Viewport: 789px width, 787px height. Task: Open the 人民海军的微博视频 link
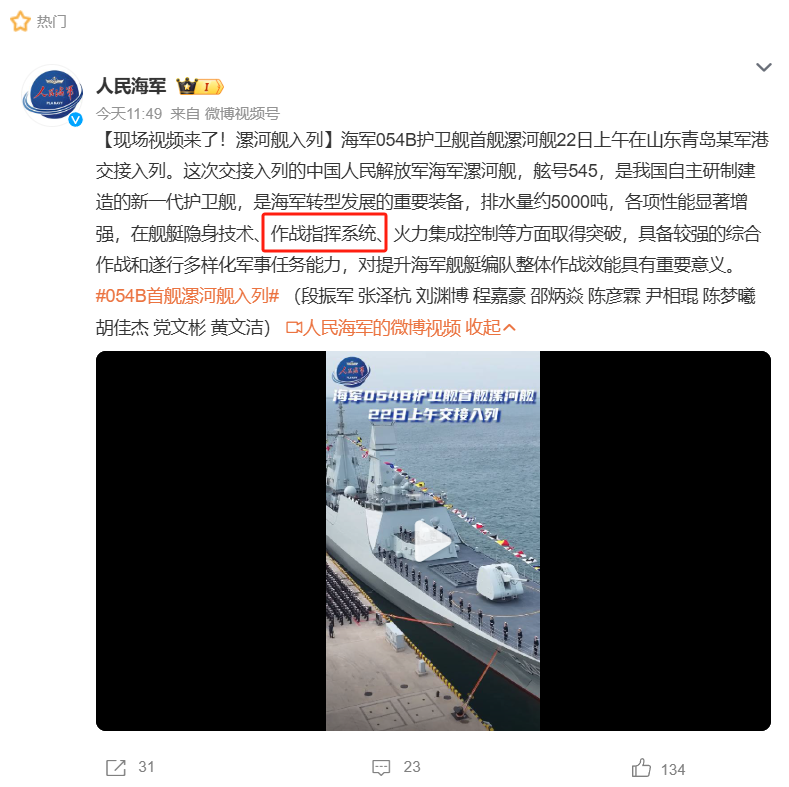tap(381, 328)
